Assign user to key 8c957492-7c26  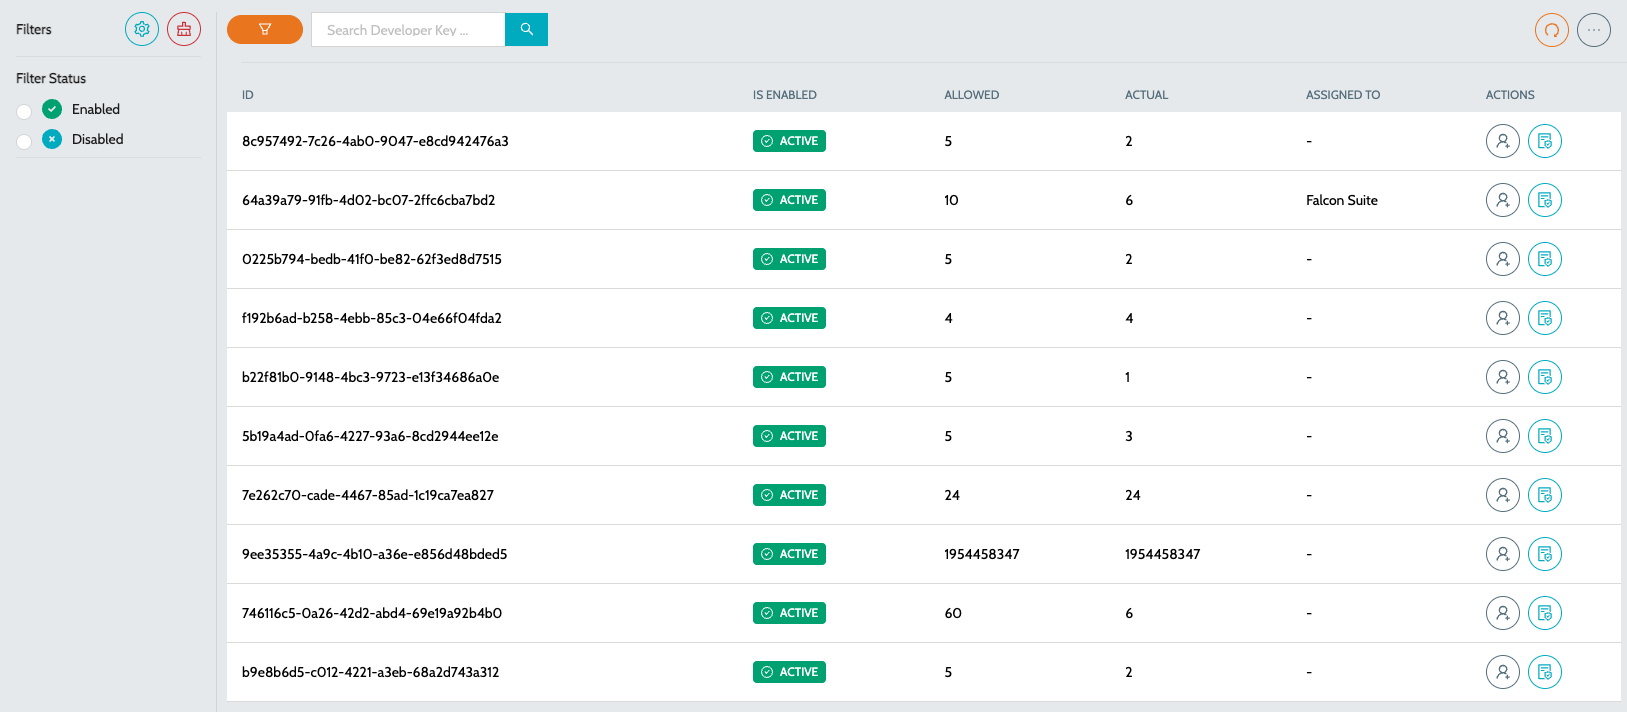pyautogui.click(x=1502, y=141)
